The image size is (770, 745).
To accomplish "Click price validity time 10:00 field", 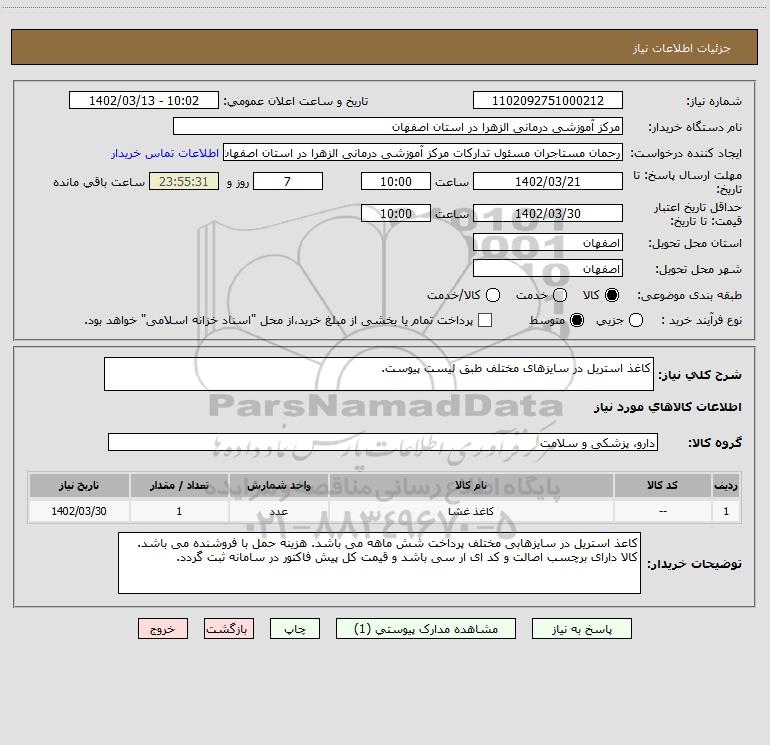I will [396, 213].
